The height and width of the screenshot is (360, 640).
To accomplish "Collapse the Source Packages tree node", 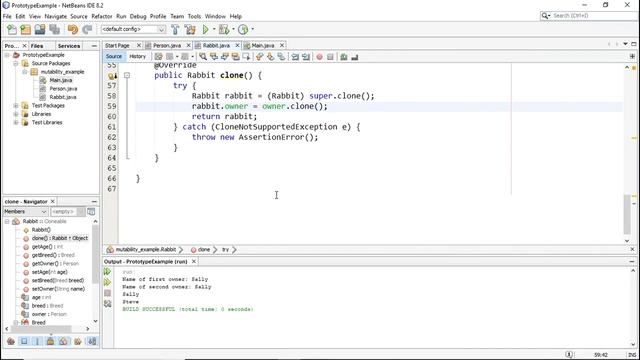I will [16, 64].
